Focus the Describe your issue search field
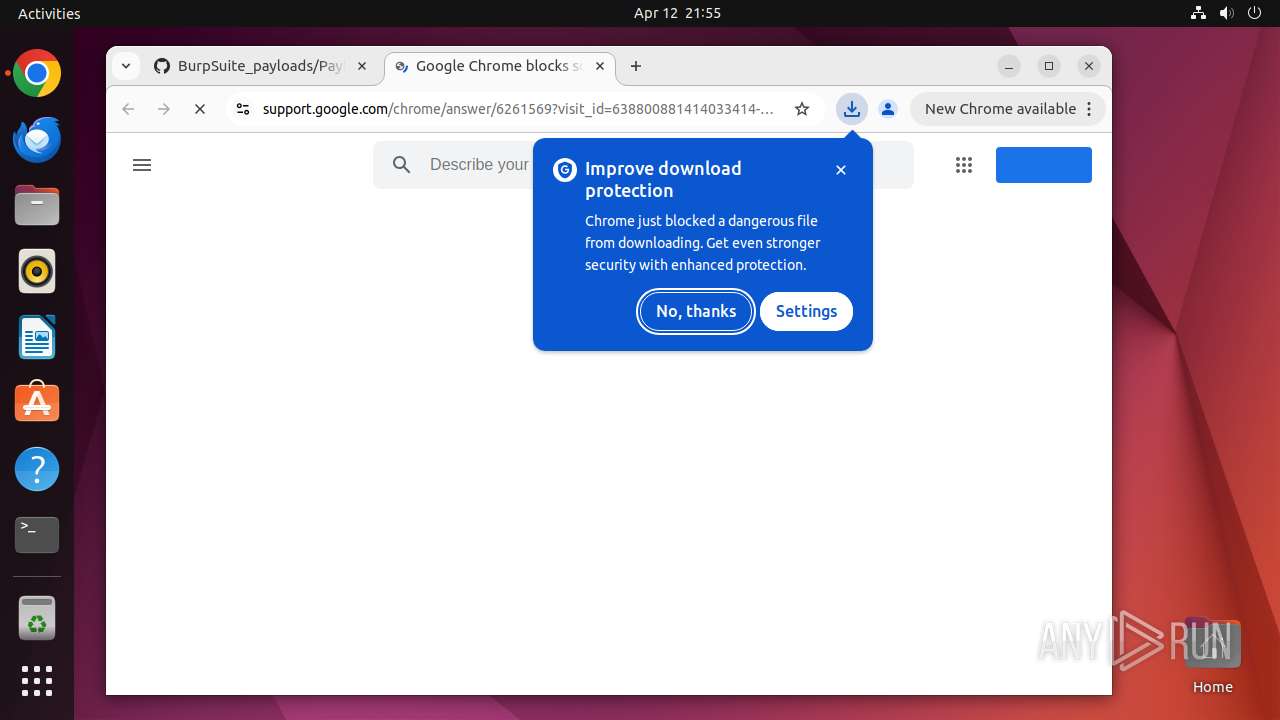The image size is (1280, 720). 643,165
